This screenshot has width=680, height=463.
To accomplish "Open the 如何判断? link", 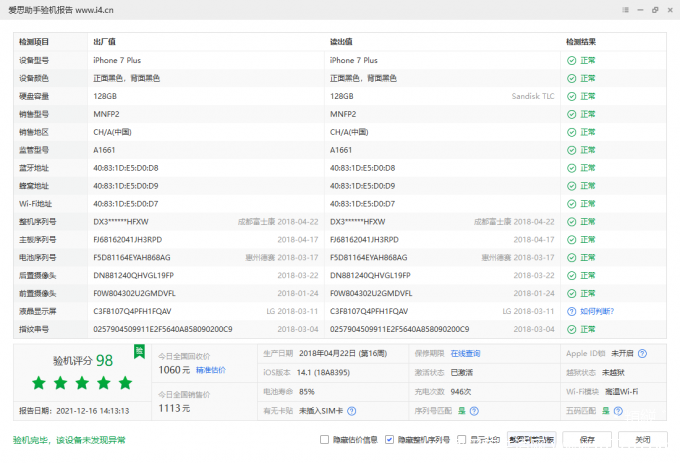I will 597,311.
